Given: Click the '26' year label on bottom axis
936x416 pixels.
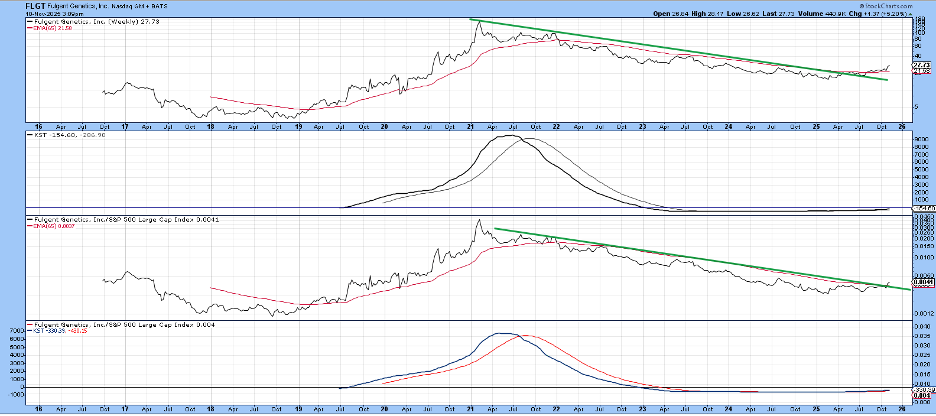Looking at the screenshot, I should [903, 410].
